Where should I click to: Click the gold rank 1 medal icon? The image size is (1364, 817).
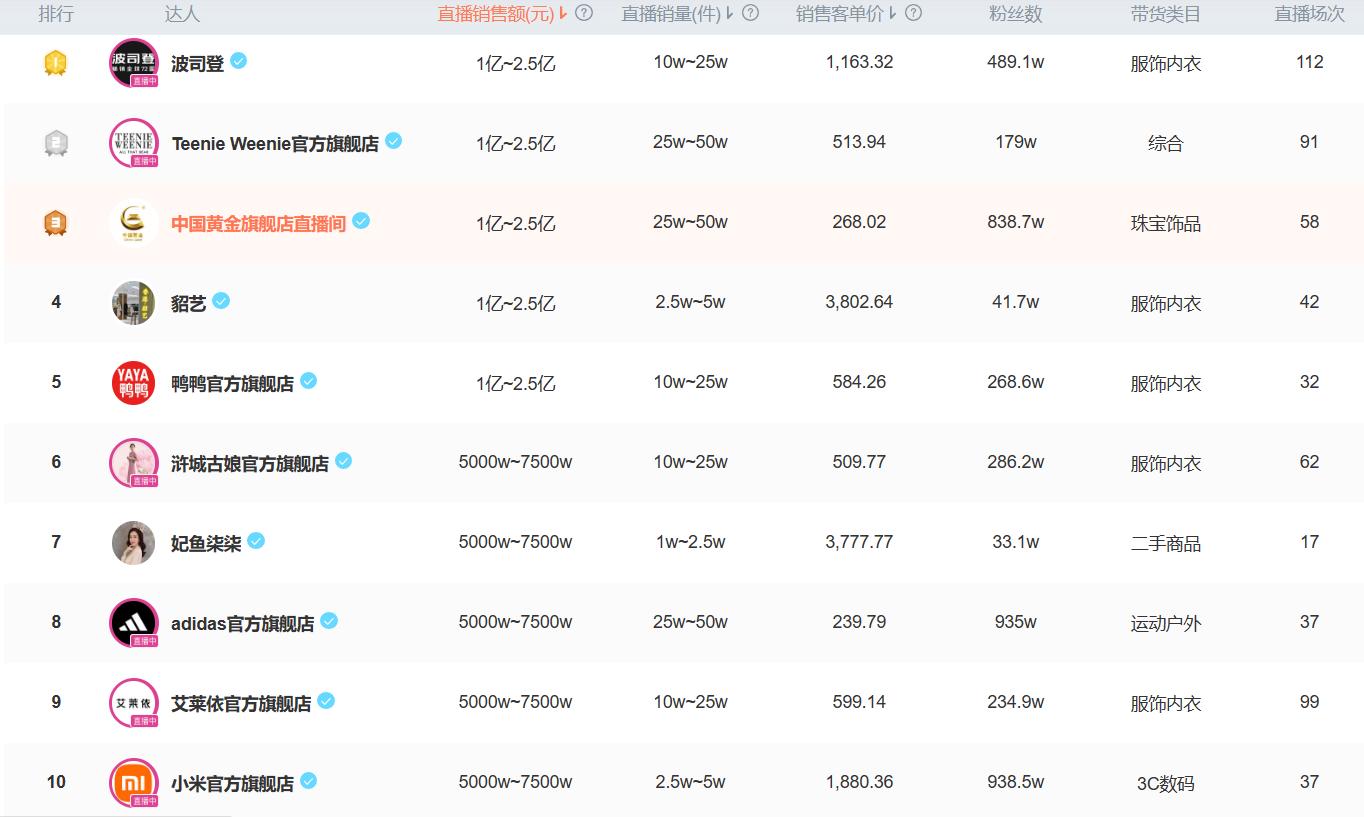click(x=56, y=63)
